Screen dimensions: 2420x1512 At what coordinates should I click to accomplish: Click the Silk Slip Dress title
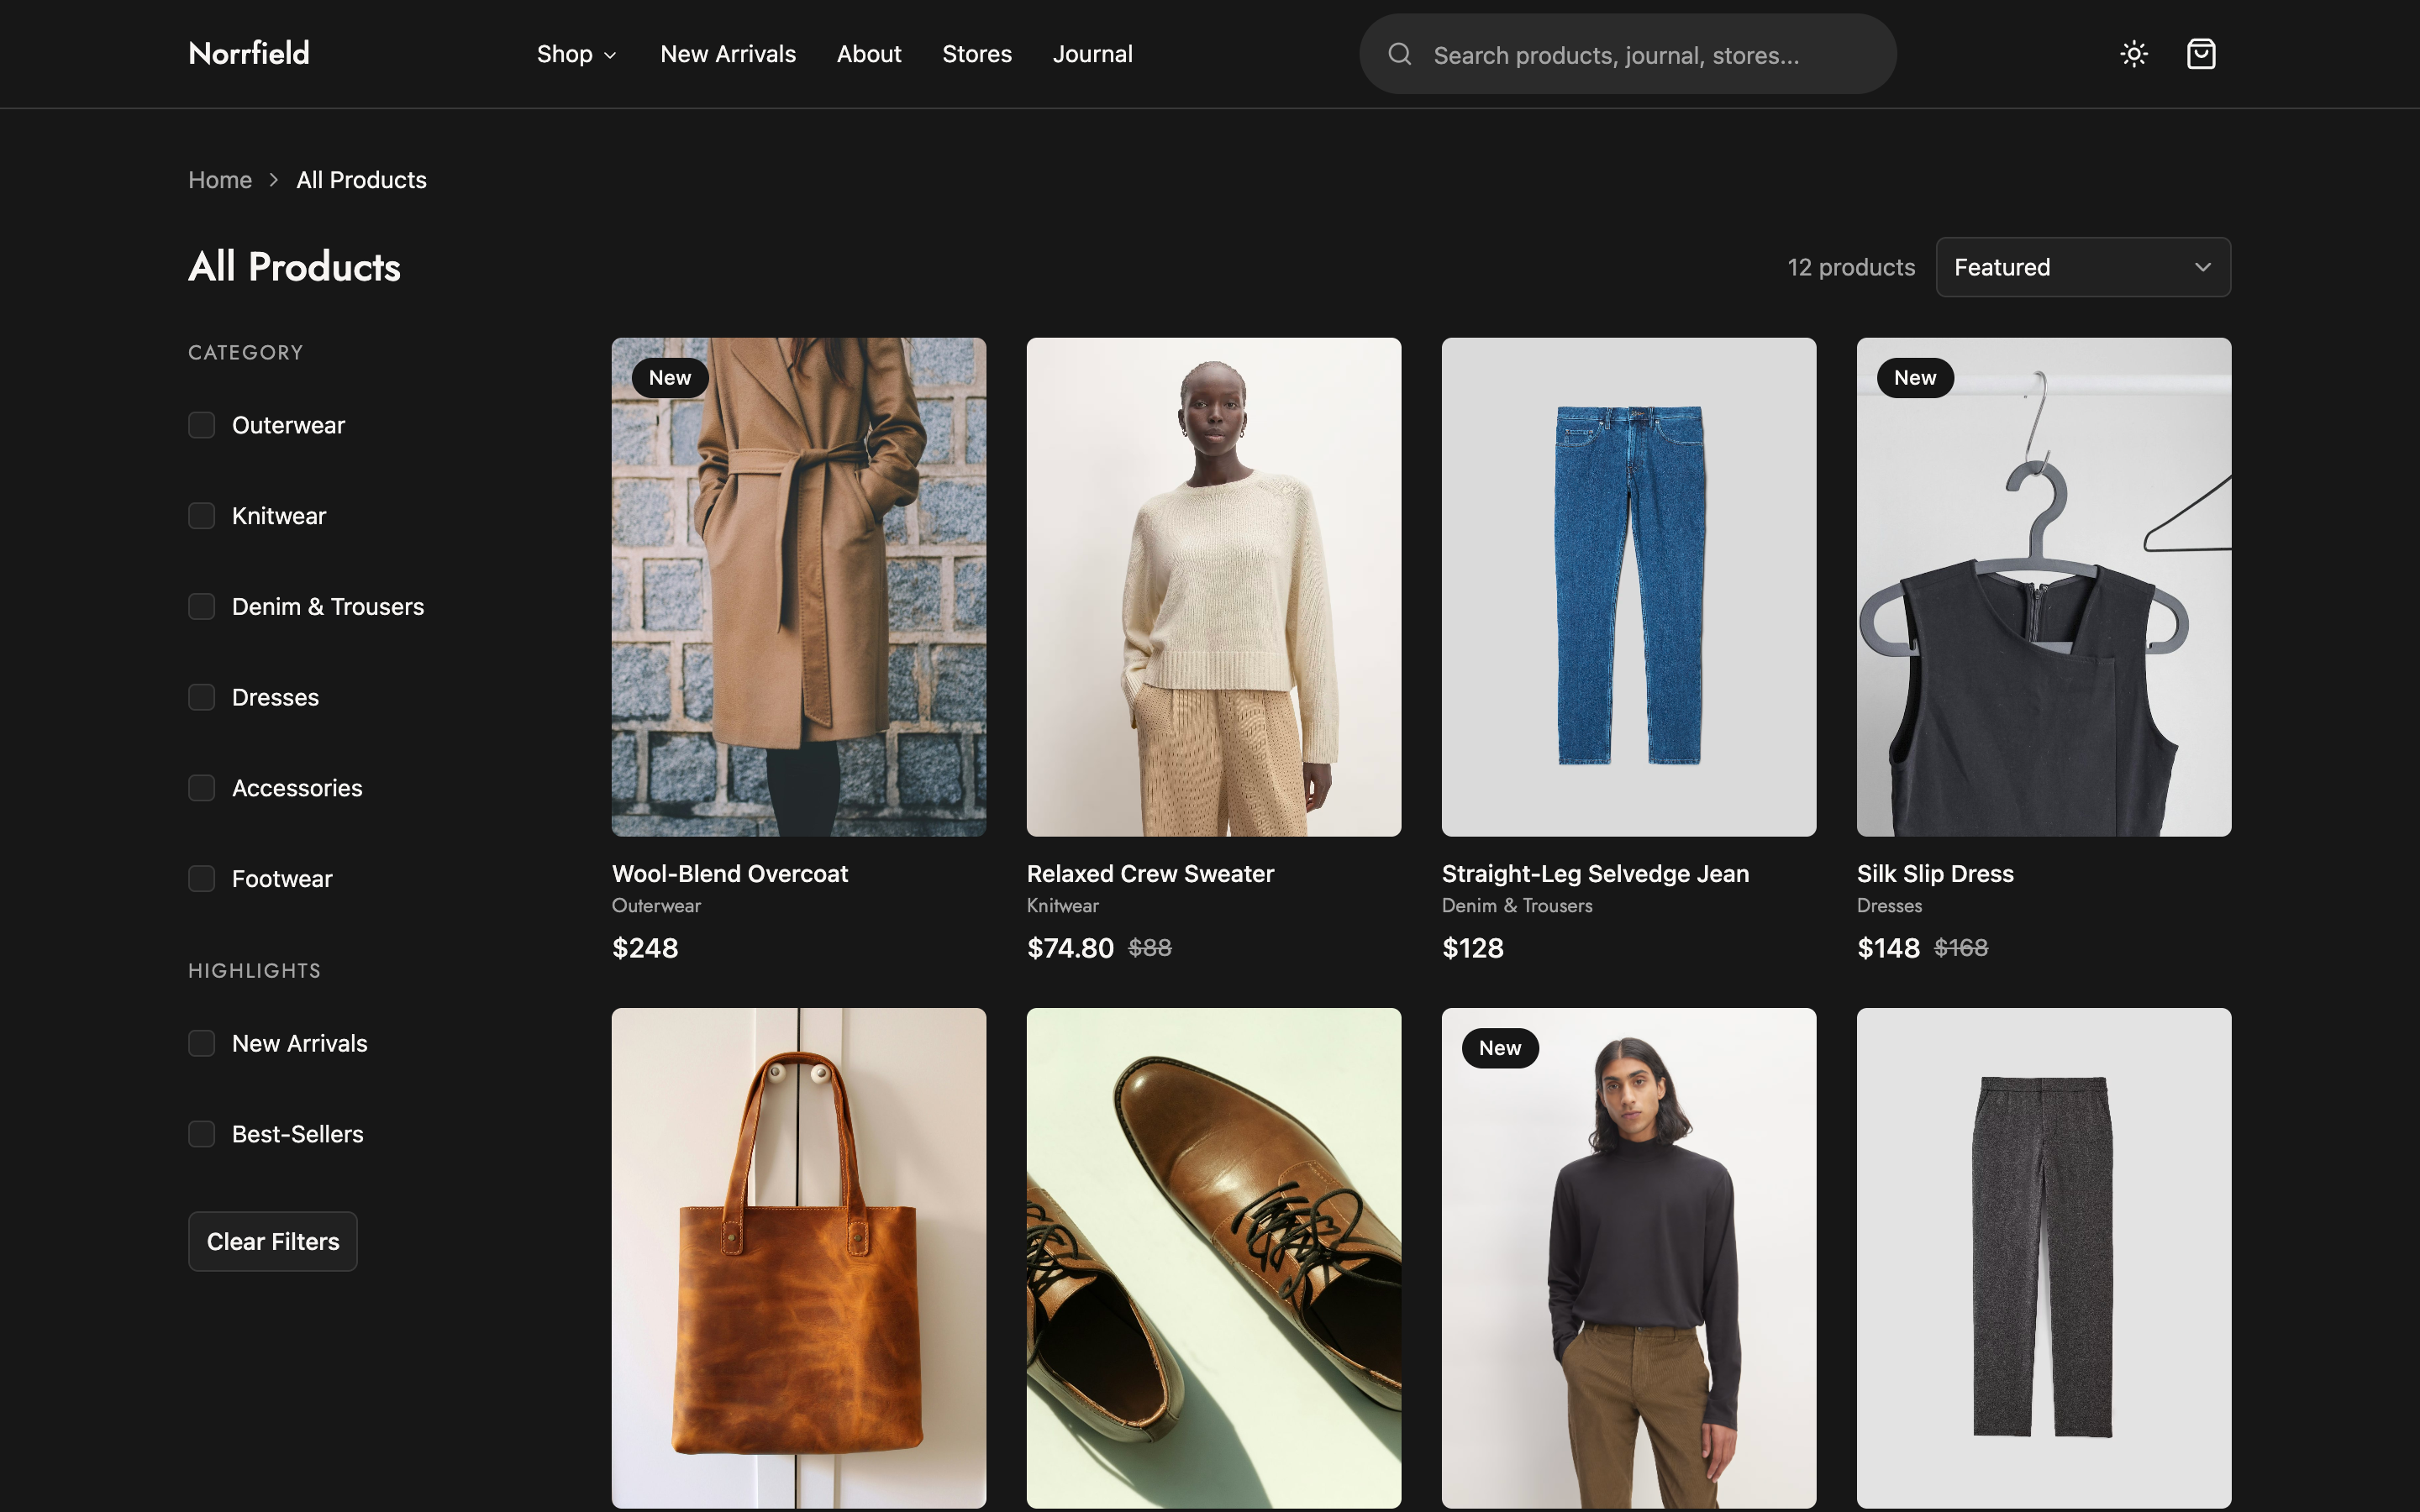click(x=1935, y=874)
